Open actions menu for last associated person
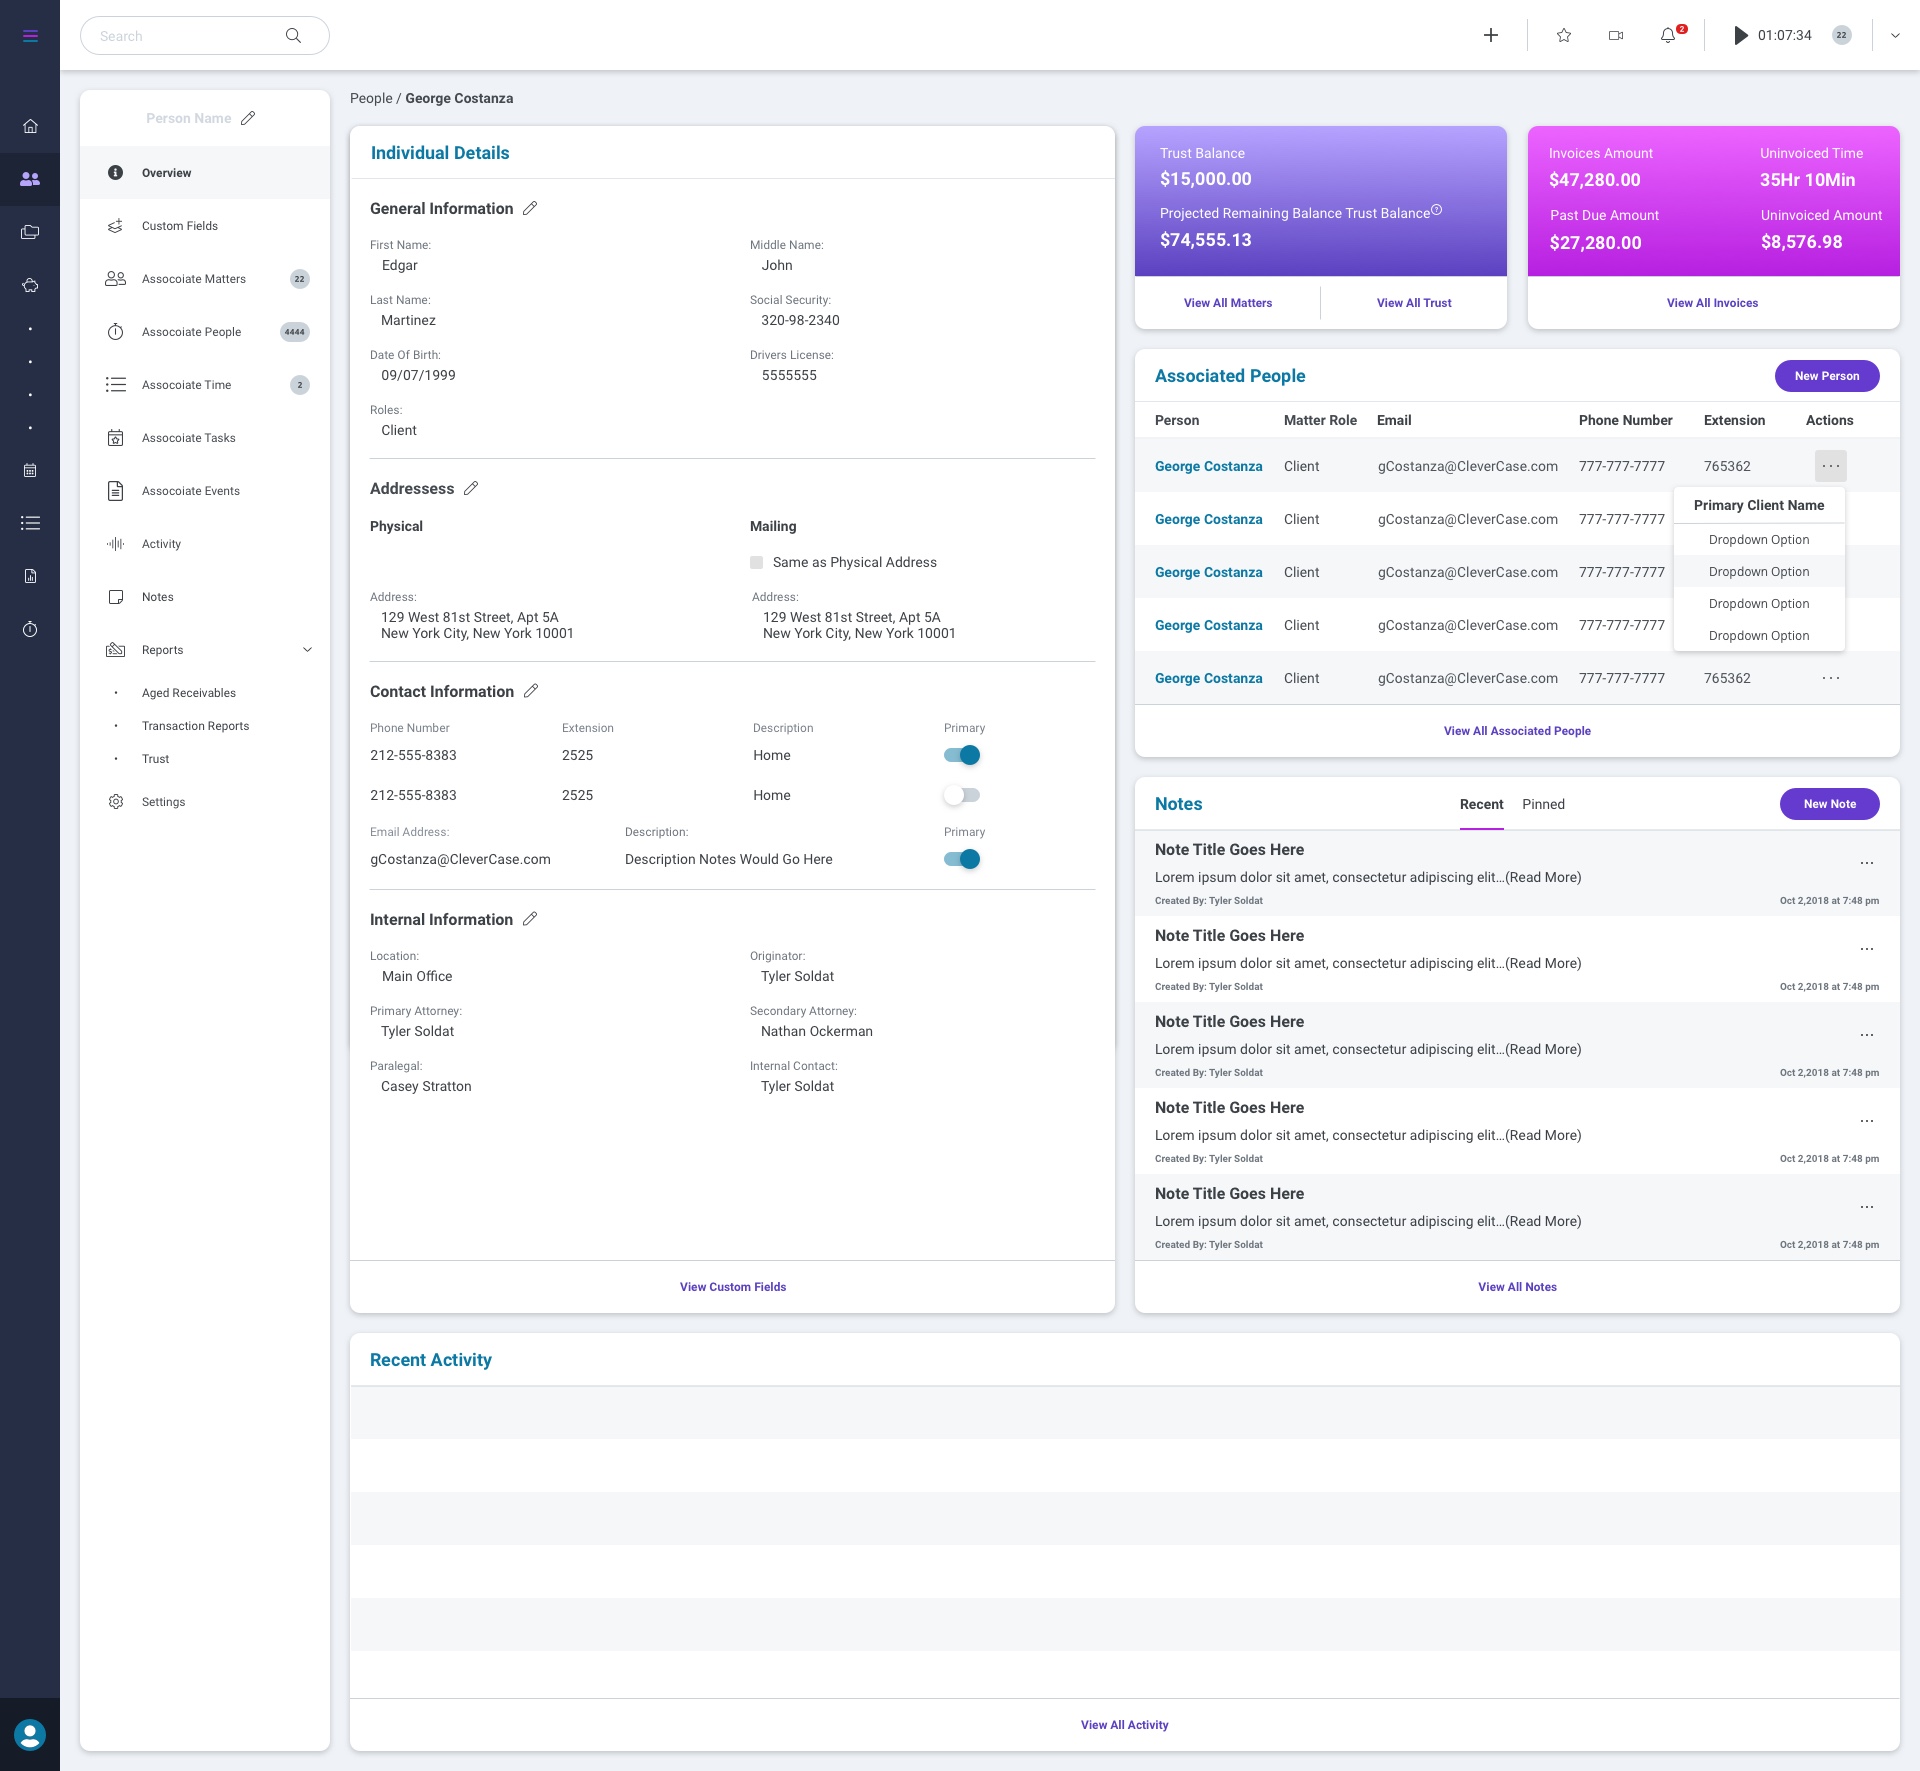The width and height of the screenshot is (1920, 1771). pos(1830,678)
